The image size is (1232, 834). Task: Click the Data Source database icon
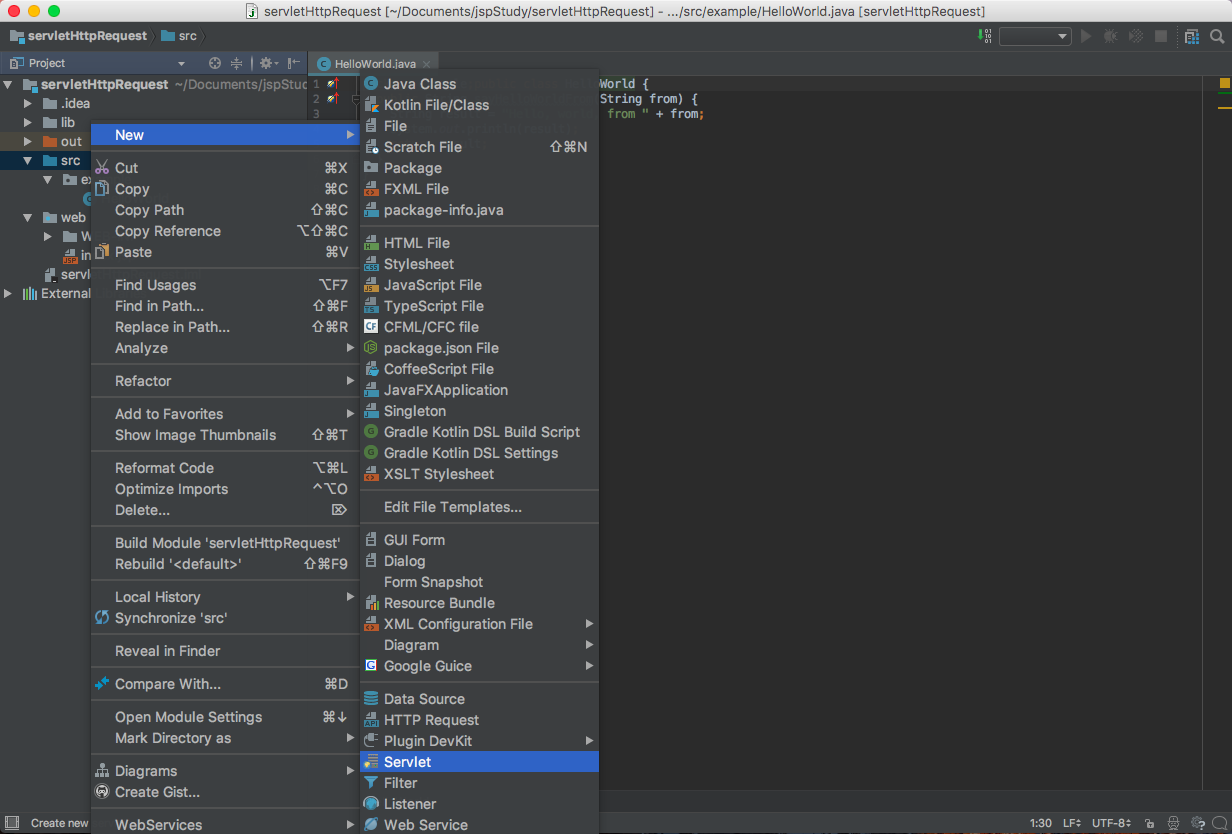click(371, 699)
